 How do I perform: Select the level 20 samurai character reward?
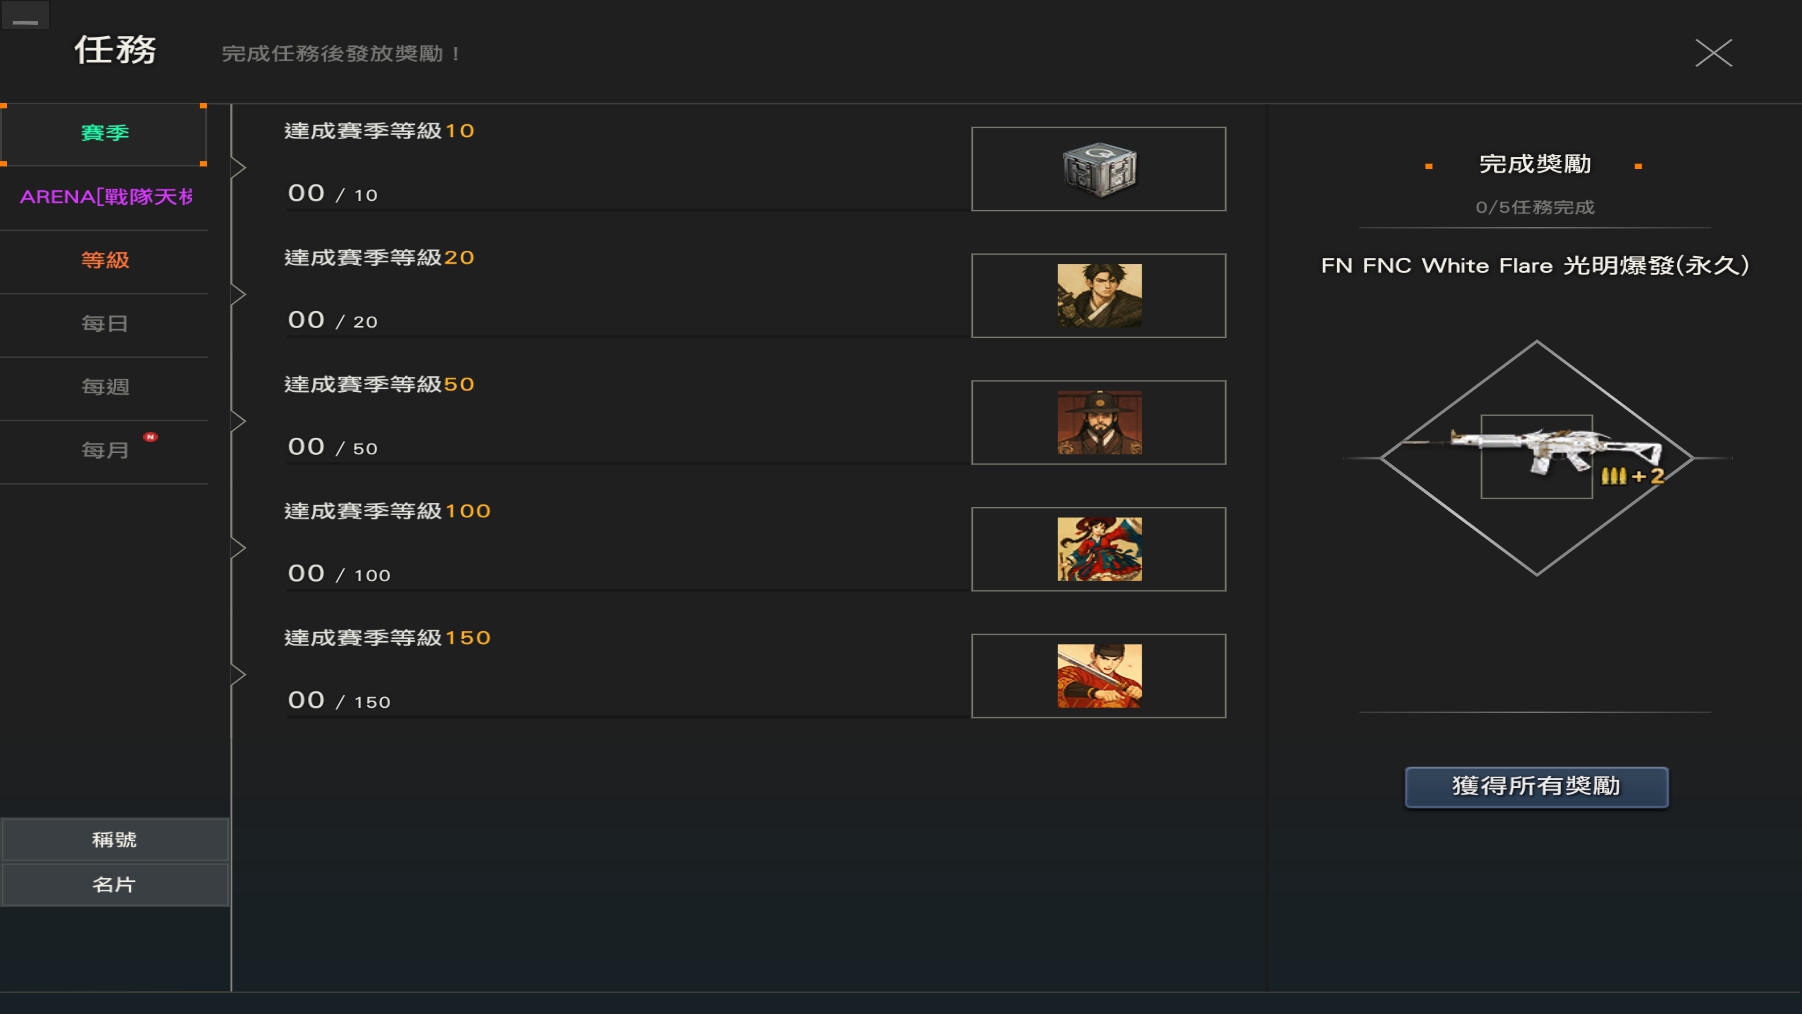click(1099, 295)
